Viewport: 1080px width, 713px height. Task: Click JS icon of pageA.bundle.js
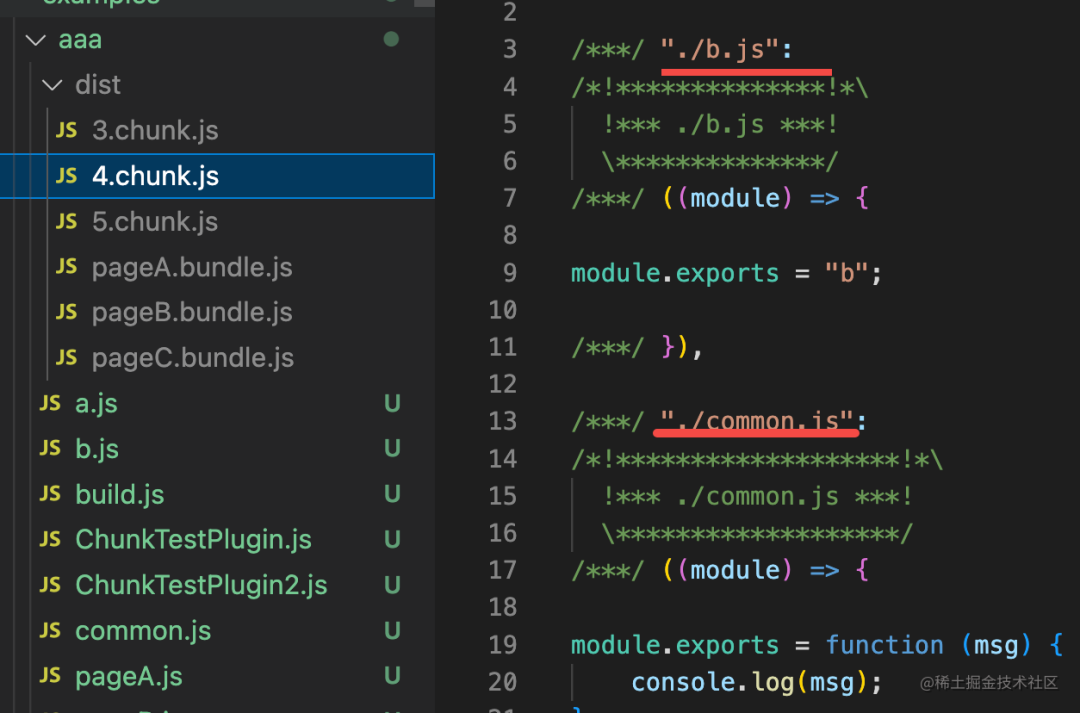click(66, 267)
